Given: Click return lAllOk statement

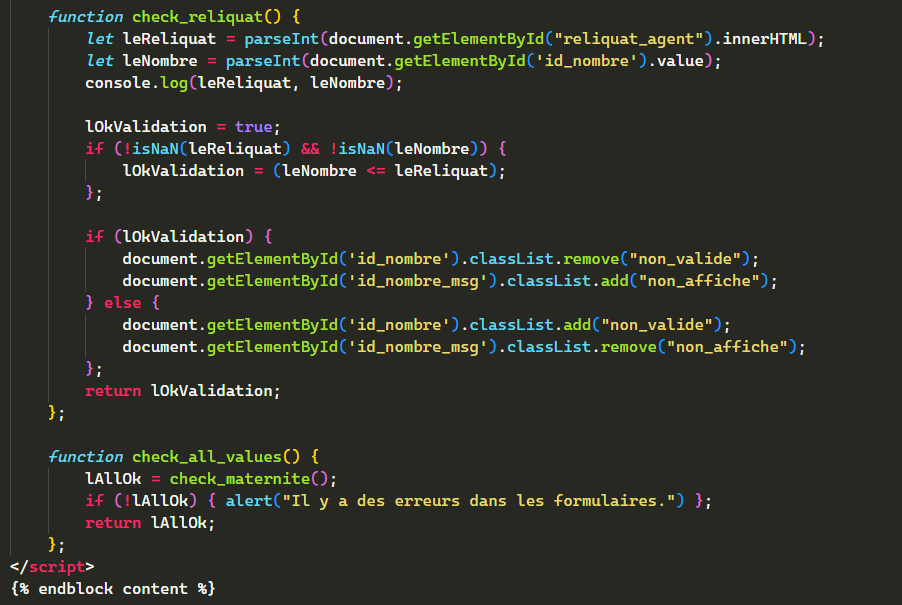Looking at the screenshot, I should point(150,523).
